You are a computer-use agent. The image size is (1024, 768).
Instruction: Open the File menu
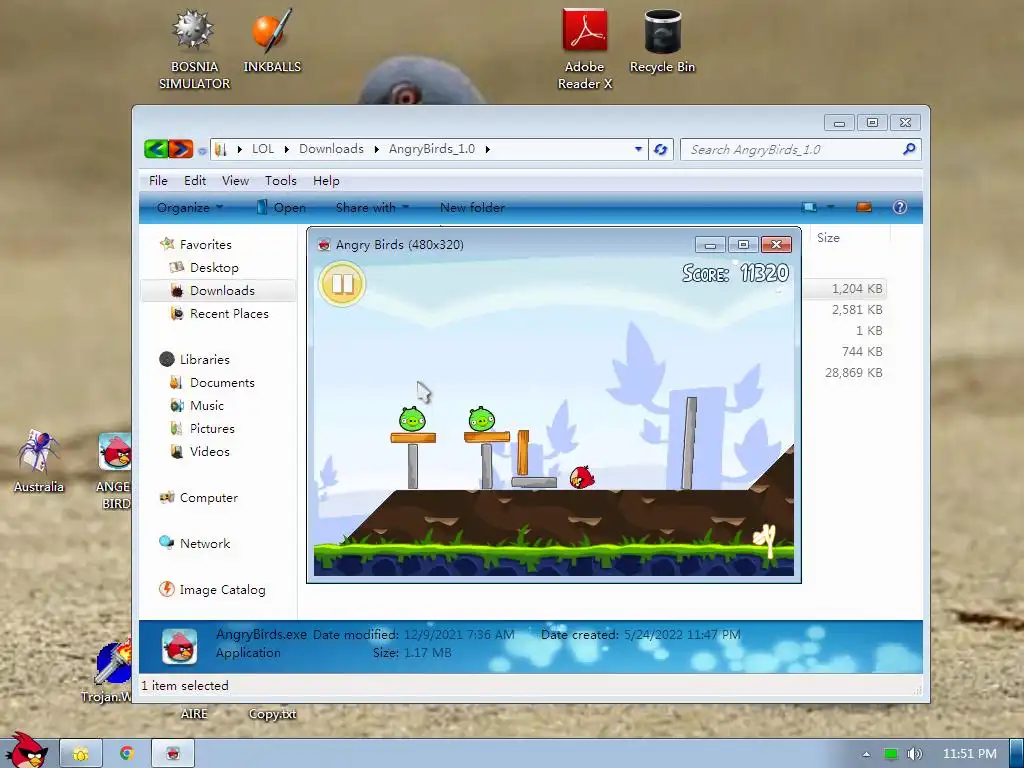point(158,181)
